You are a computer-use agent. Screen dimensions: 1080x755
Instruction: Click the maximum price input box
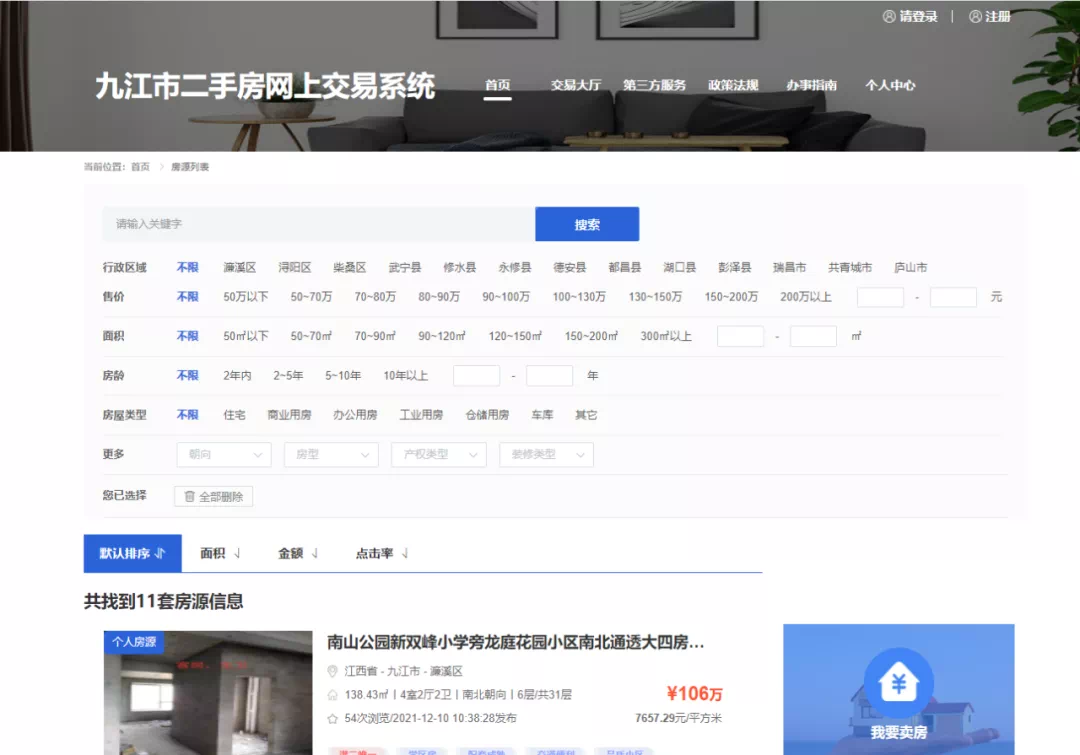pos(953,297)
